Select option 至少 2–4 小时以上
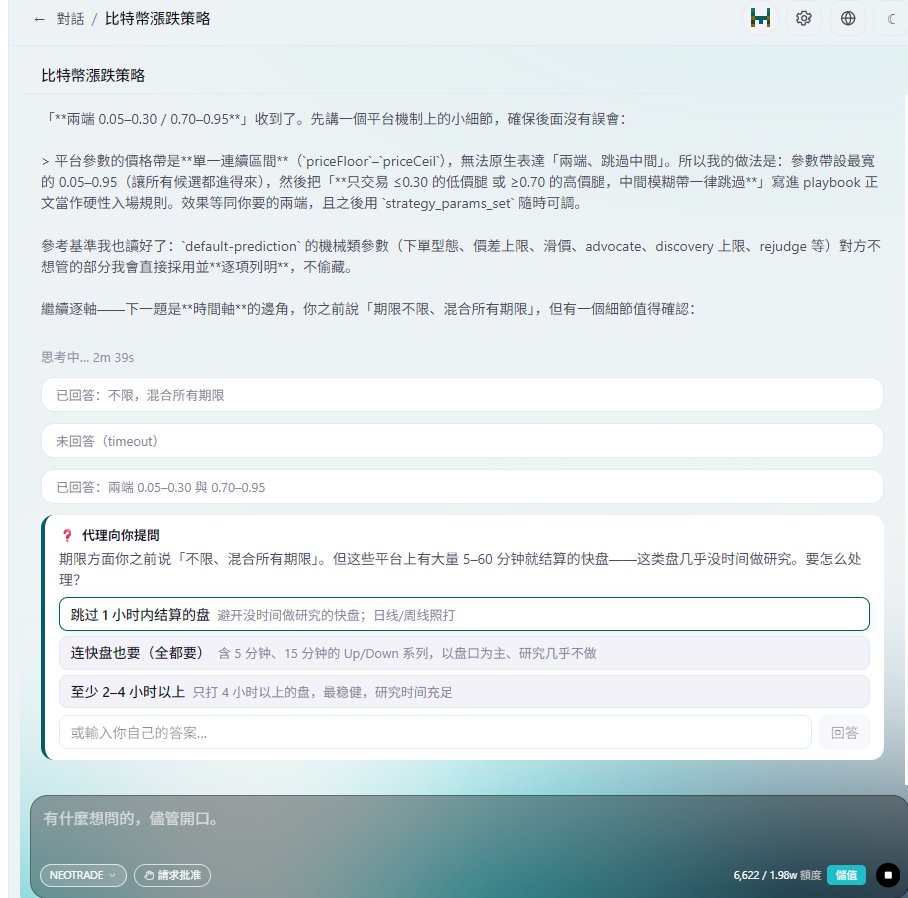 [464, 692]
